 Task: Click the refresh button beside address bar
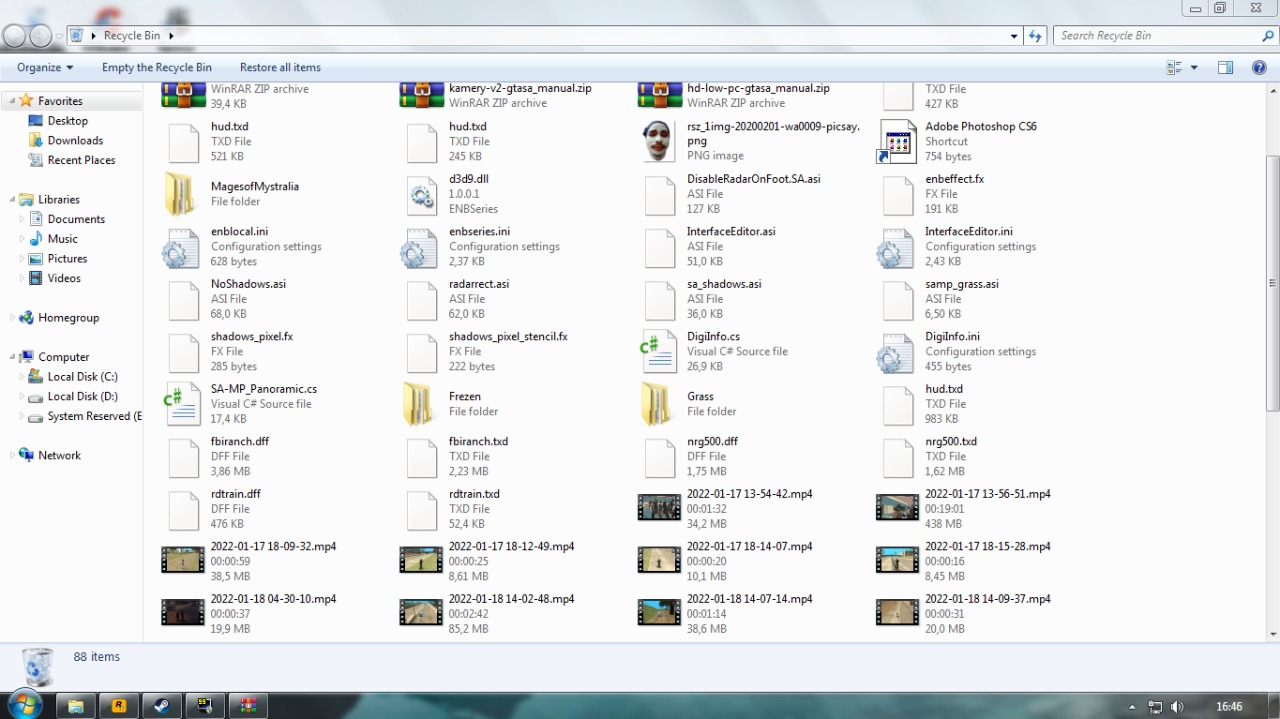(x=1036, y=36)
